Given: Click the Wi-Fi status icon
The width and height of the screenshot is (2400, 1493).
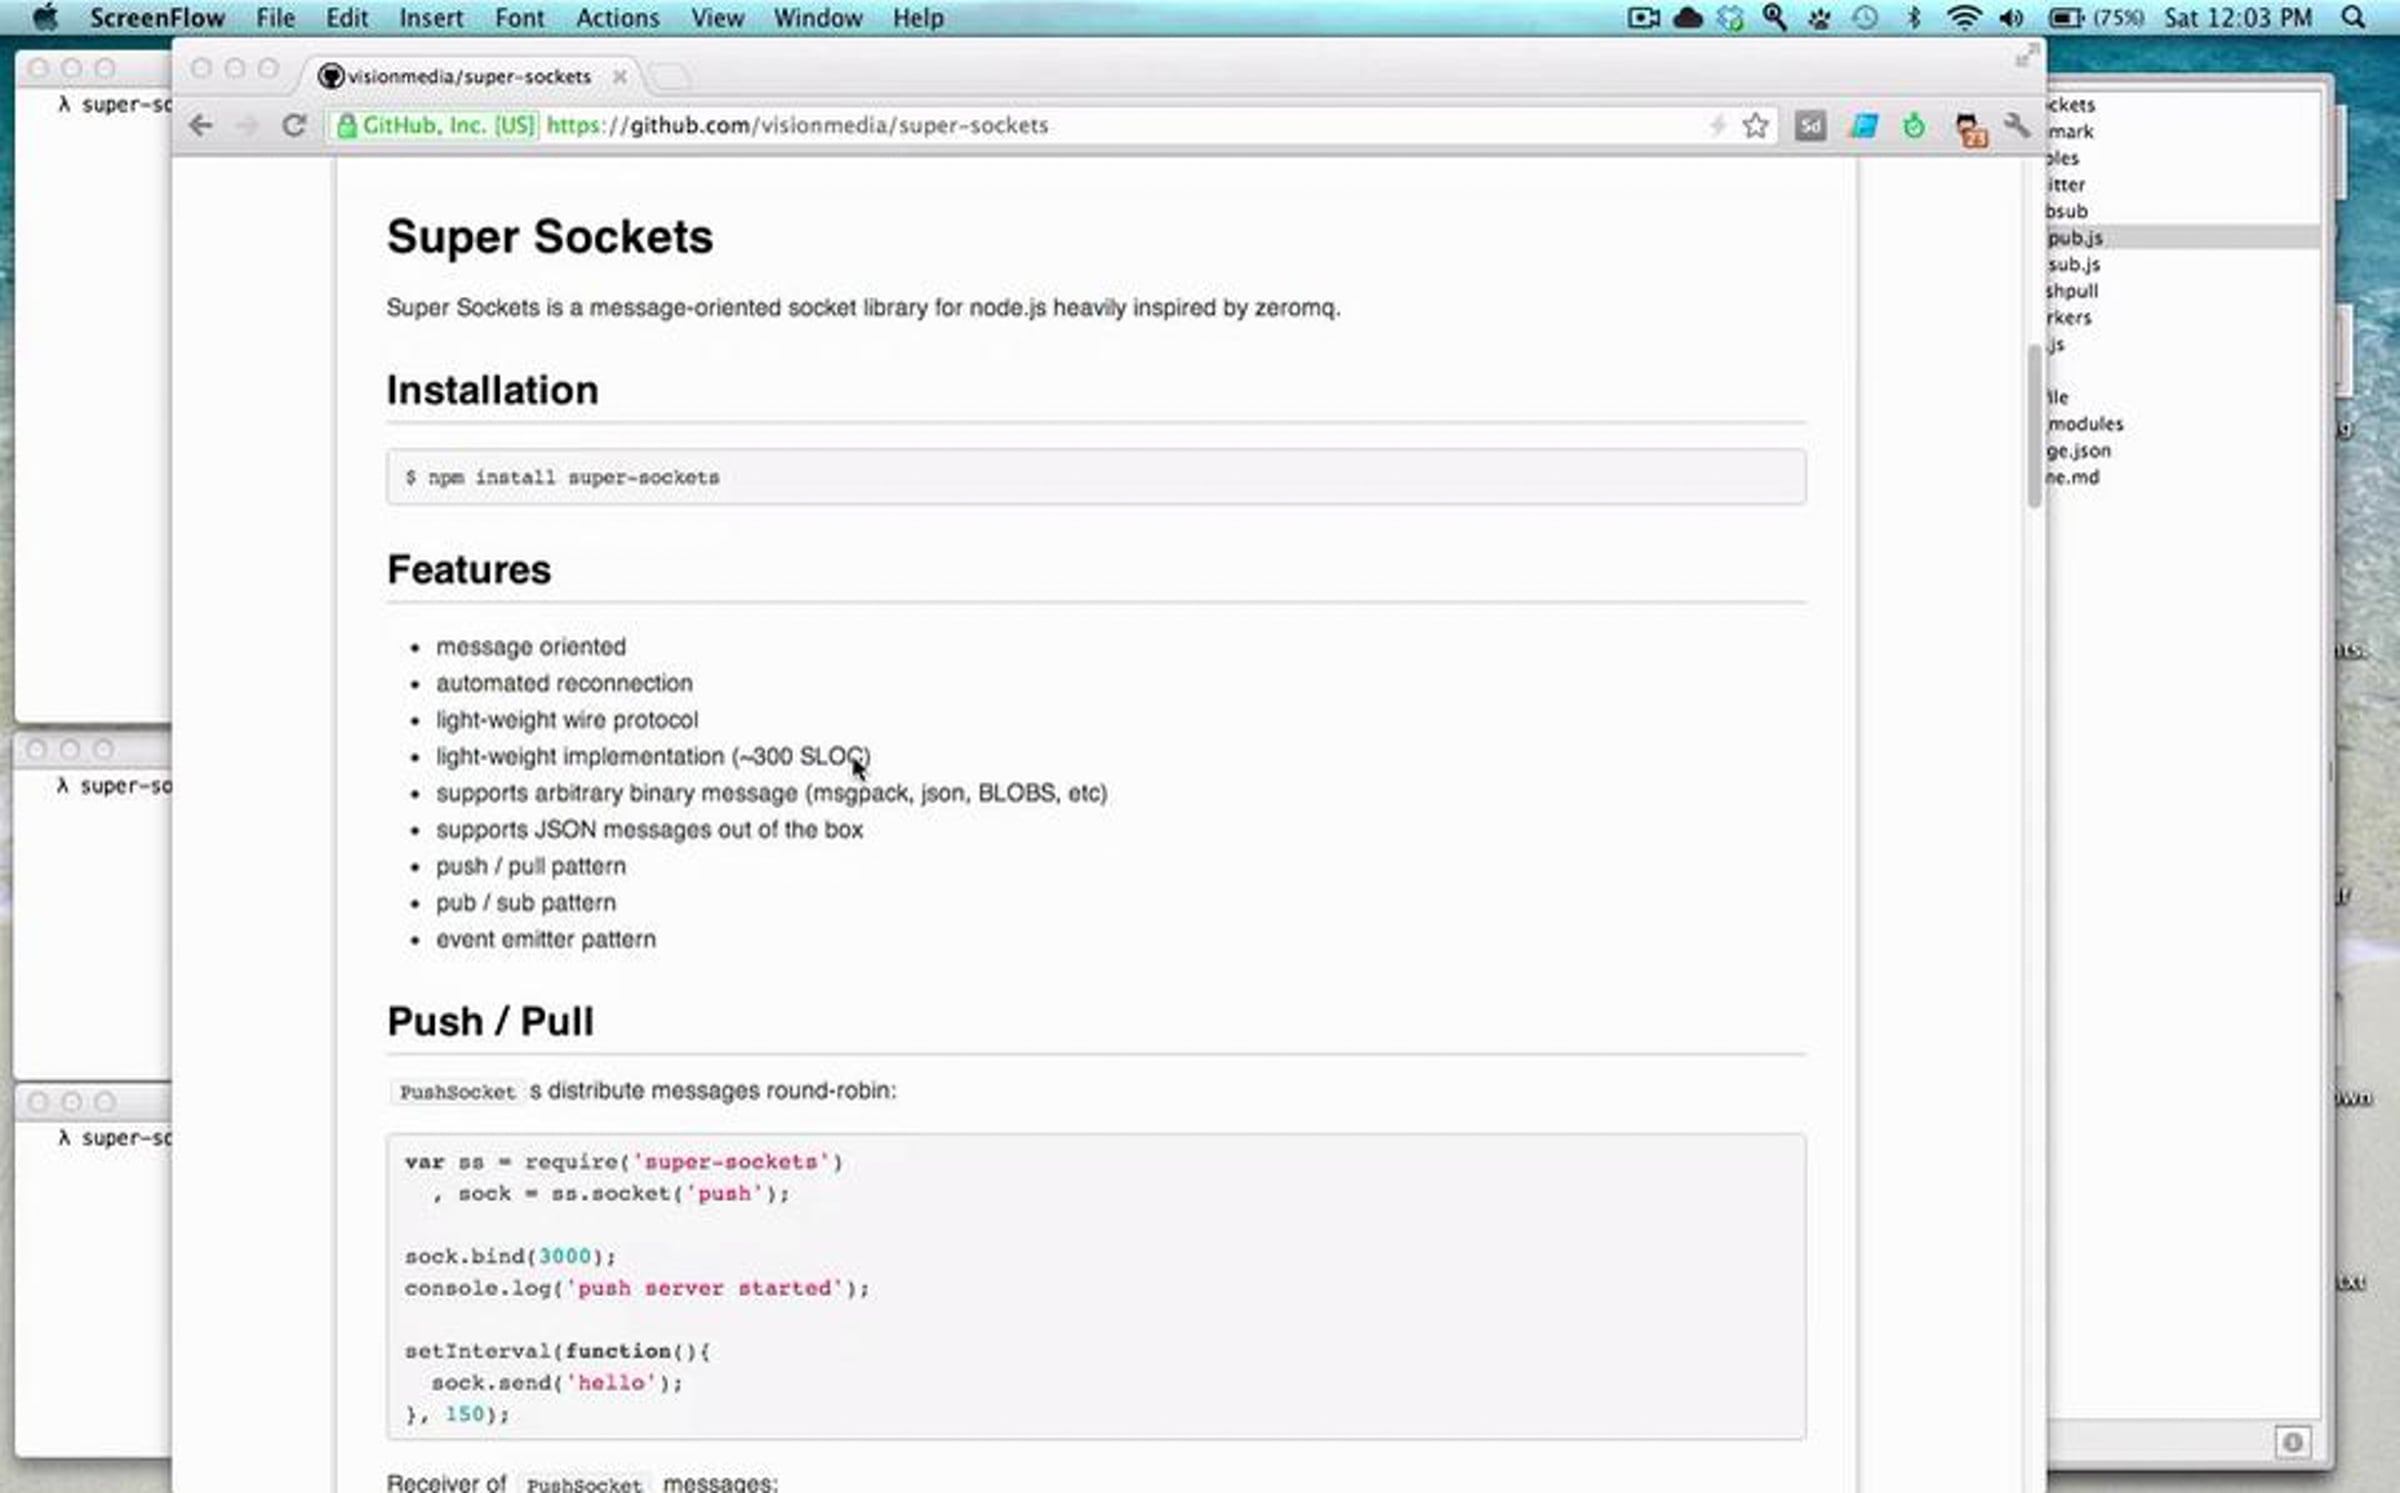Looking at the screenshot, I should (1964, 18).
